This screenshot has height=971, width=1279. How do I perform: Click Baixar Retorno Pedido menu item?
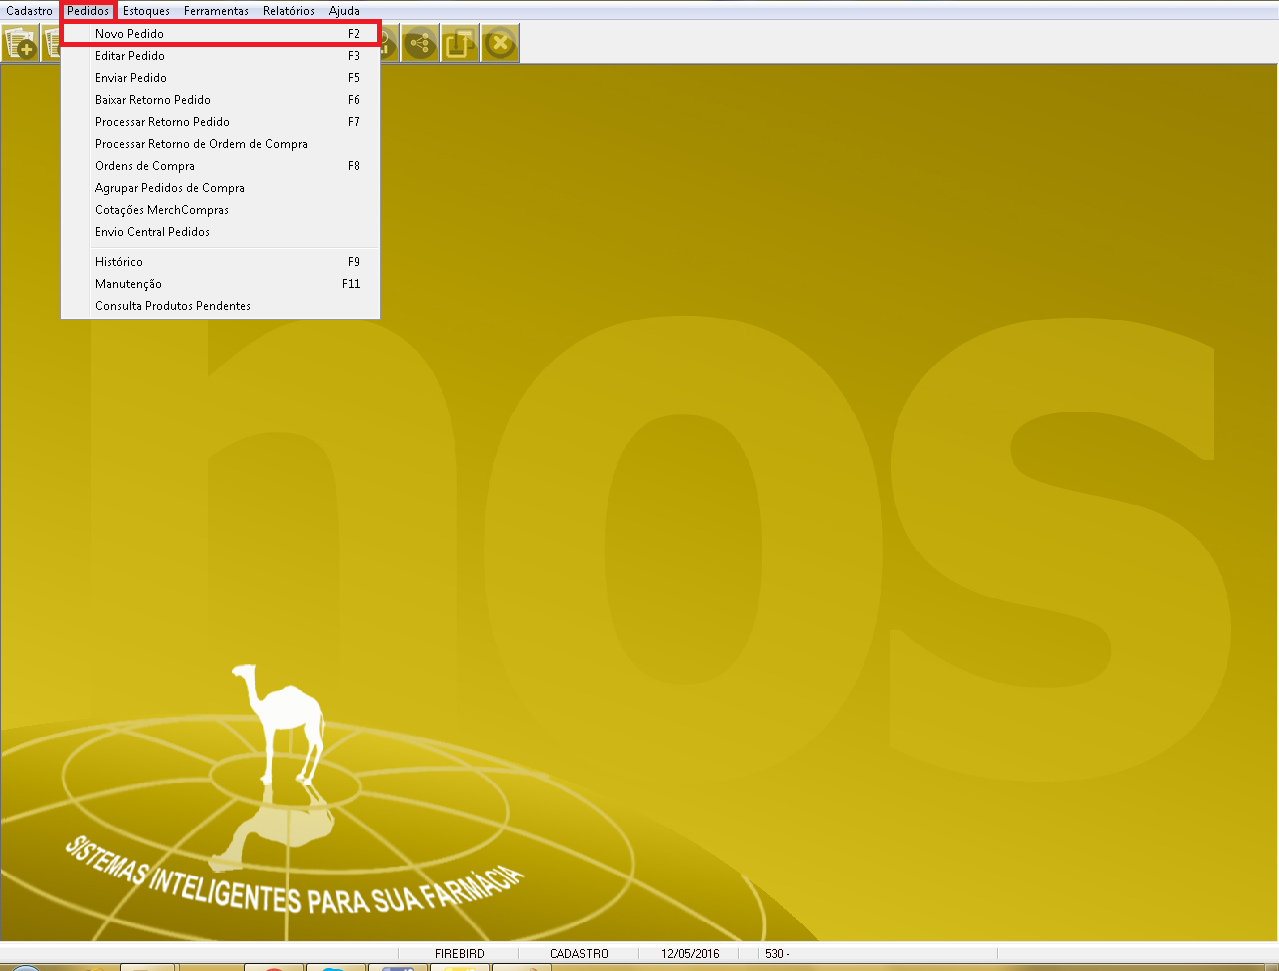coord(153,100)
